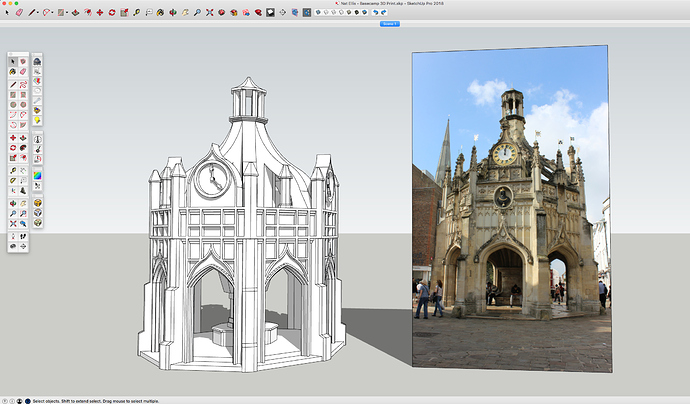Choose the Follow Me tool
Screen dimensions: 690x404
pos(24,148)
